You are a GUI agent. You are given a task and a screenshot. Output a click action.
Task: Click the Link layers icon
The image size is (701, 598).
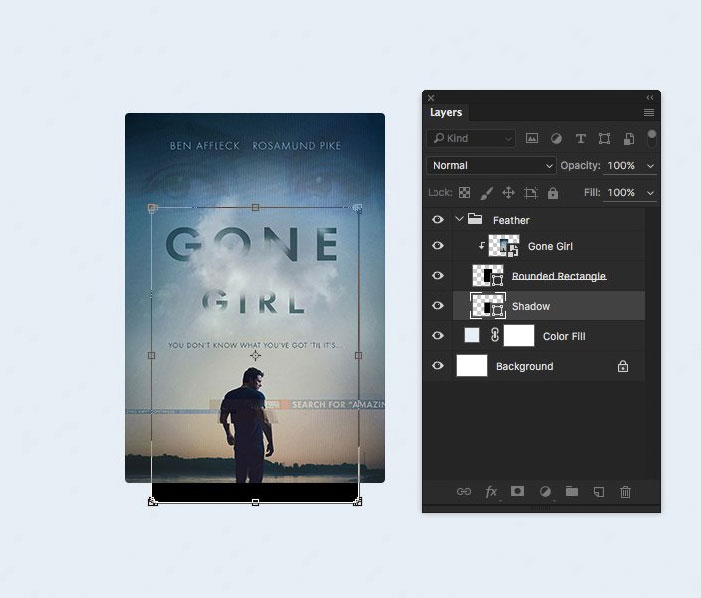pos(464,492)
